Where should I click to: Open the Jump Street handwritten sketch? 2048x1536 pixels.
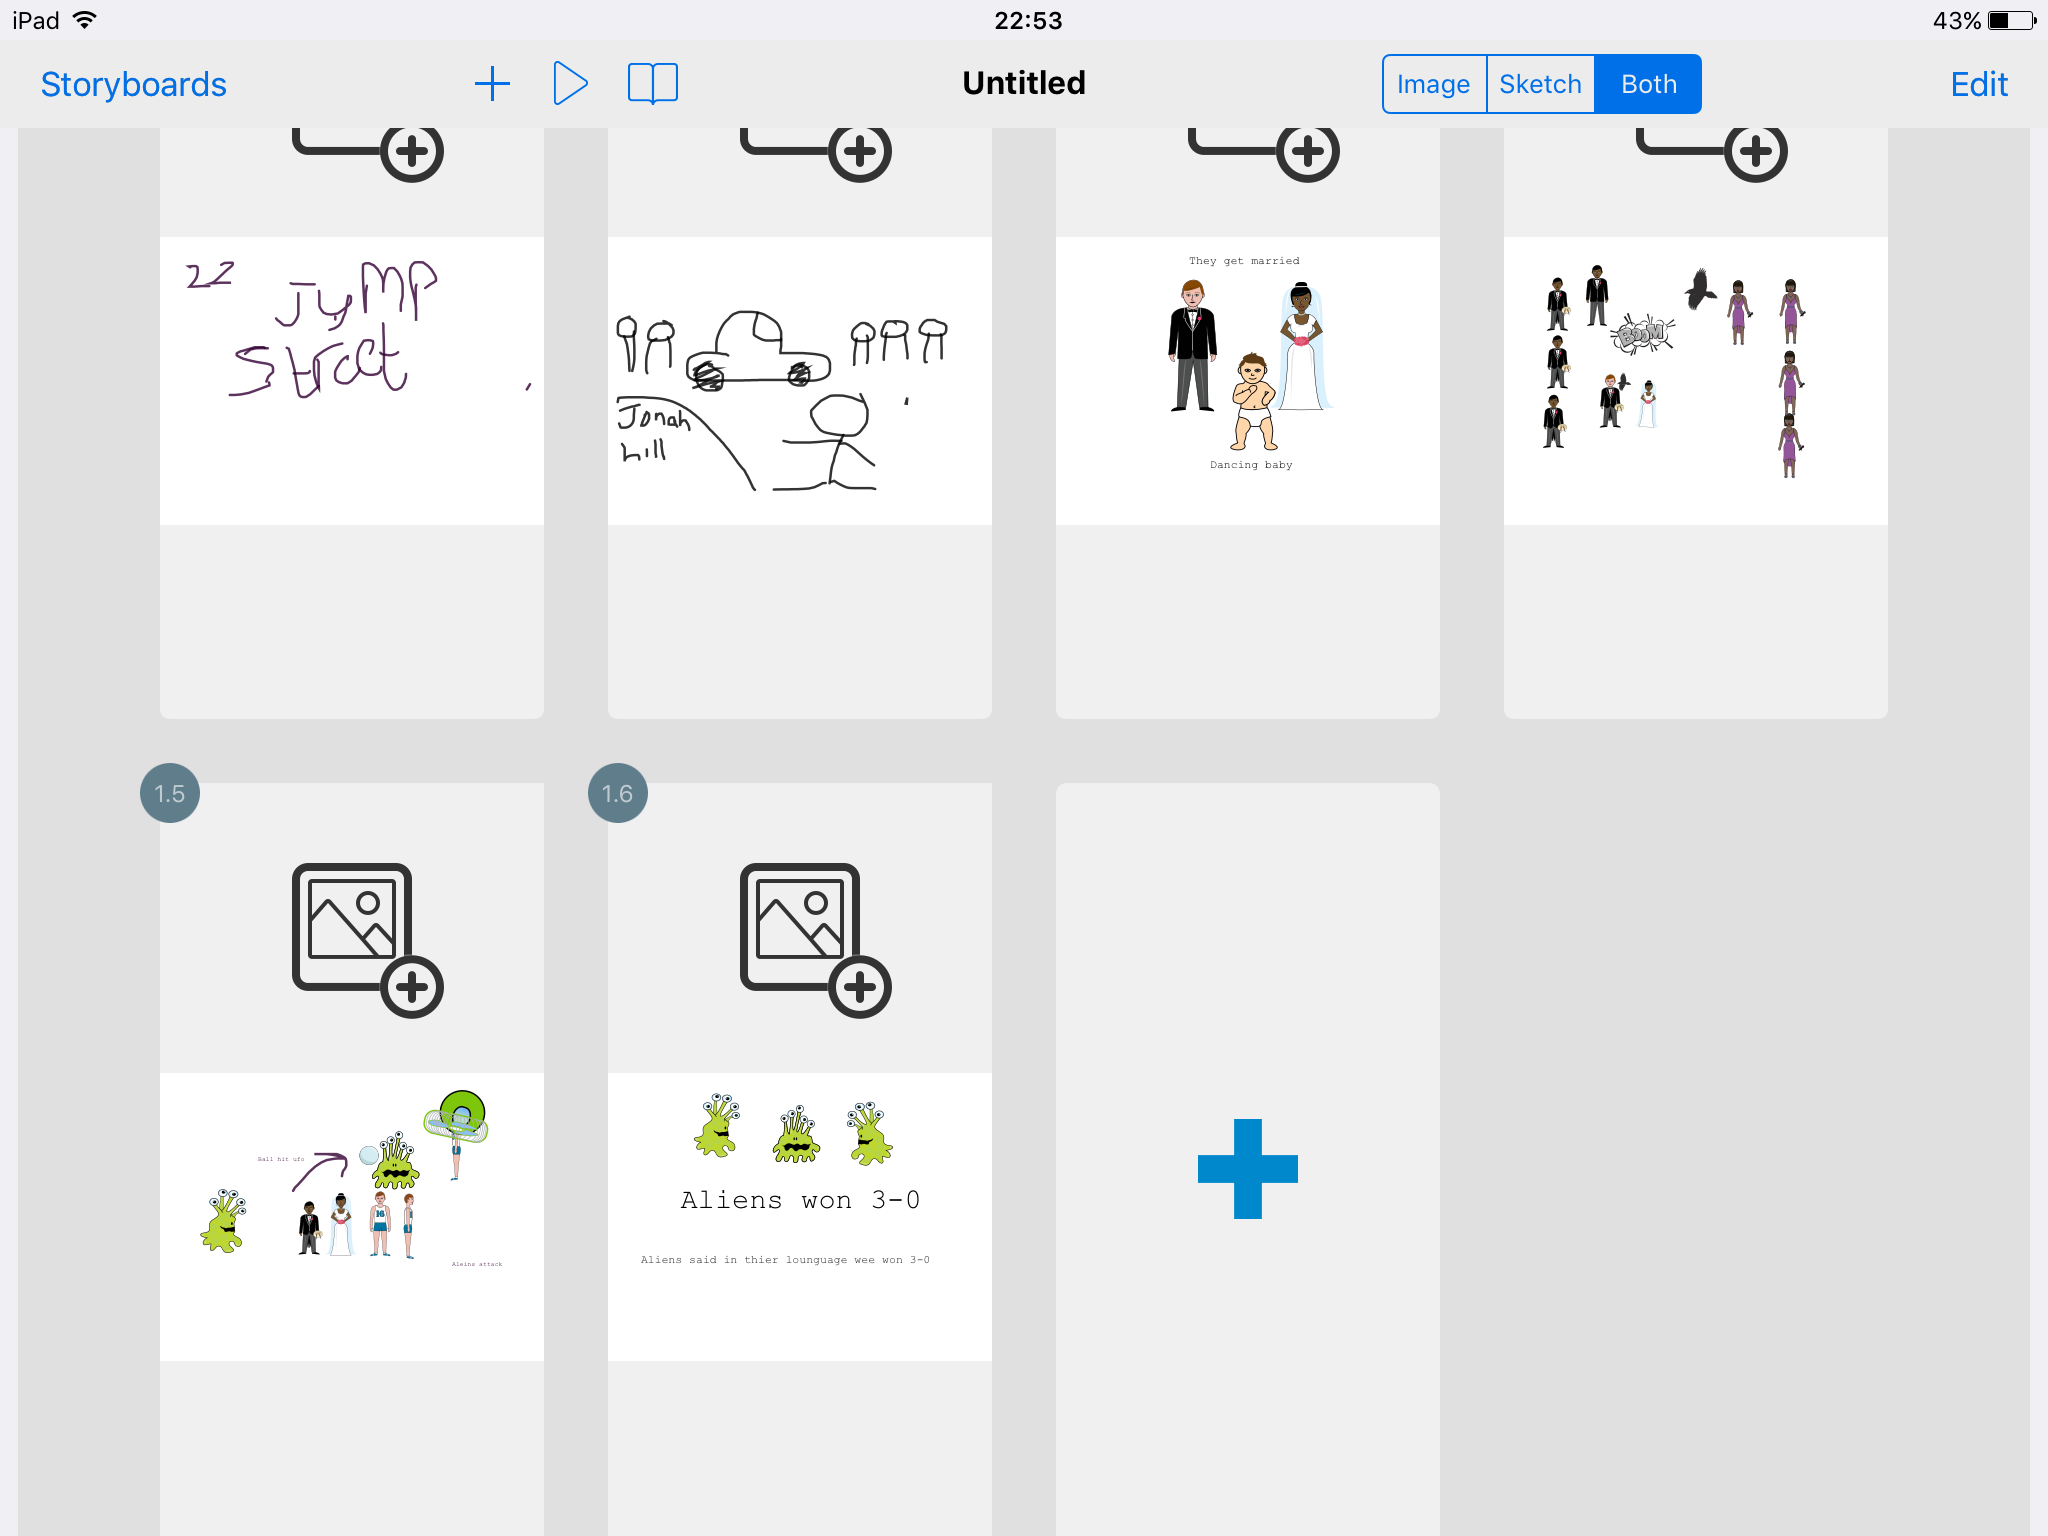coord(352,381)
